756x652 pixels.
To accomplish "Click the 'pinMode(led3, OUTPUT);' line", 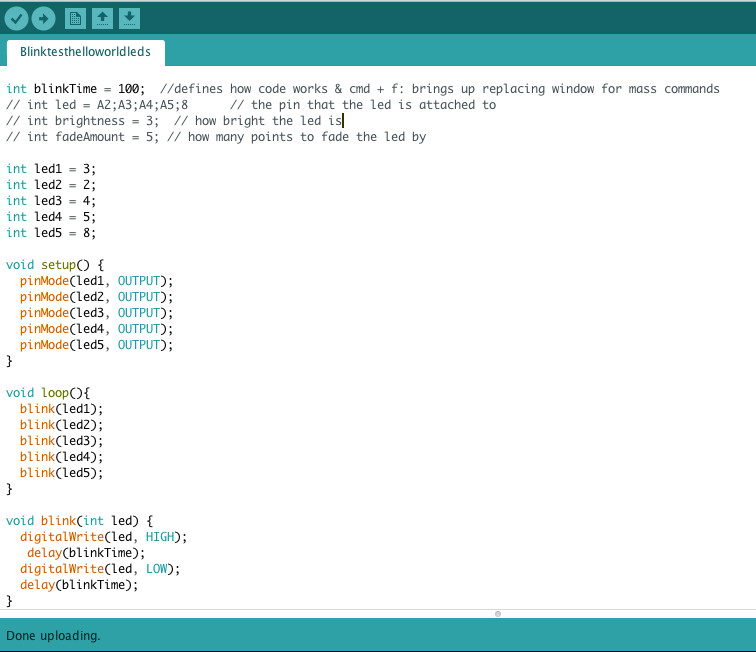I will point(96,312).
